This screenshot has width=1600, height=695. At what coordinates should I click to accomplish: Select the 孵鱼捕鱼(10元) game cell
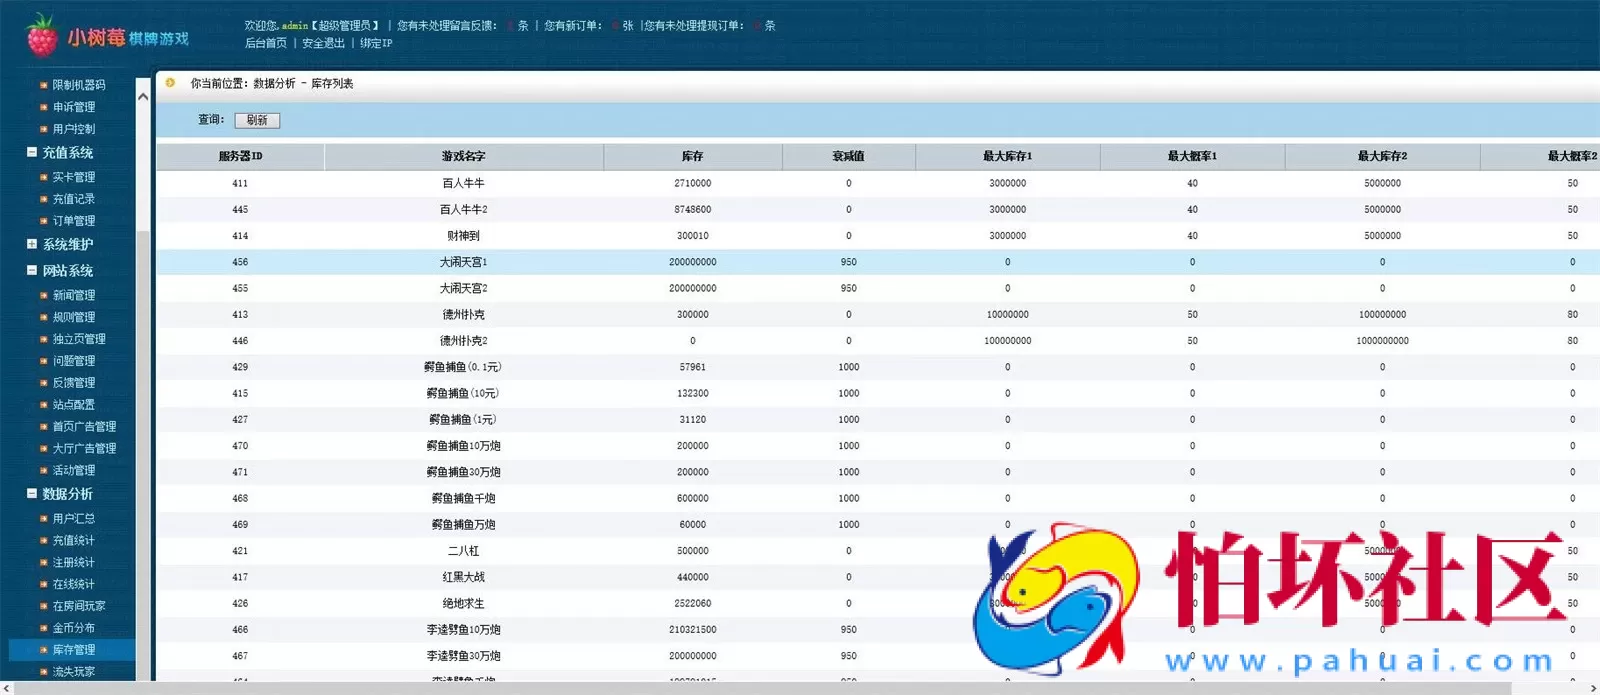[x=463, y=393]
